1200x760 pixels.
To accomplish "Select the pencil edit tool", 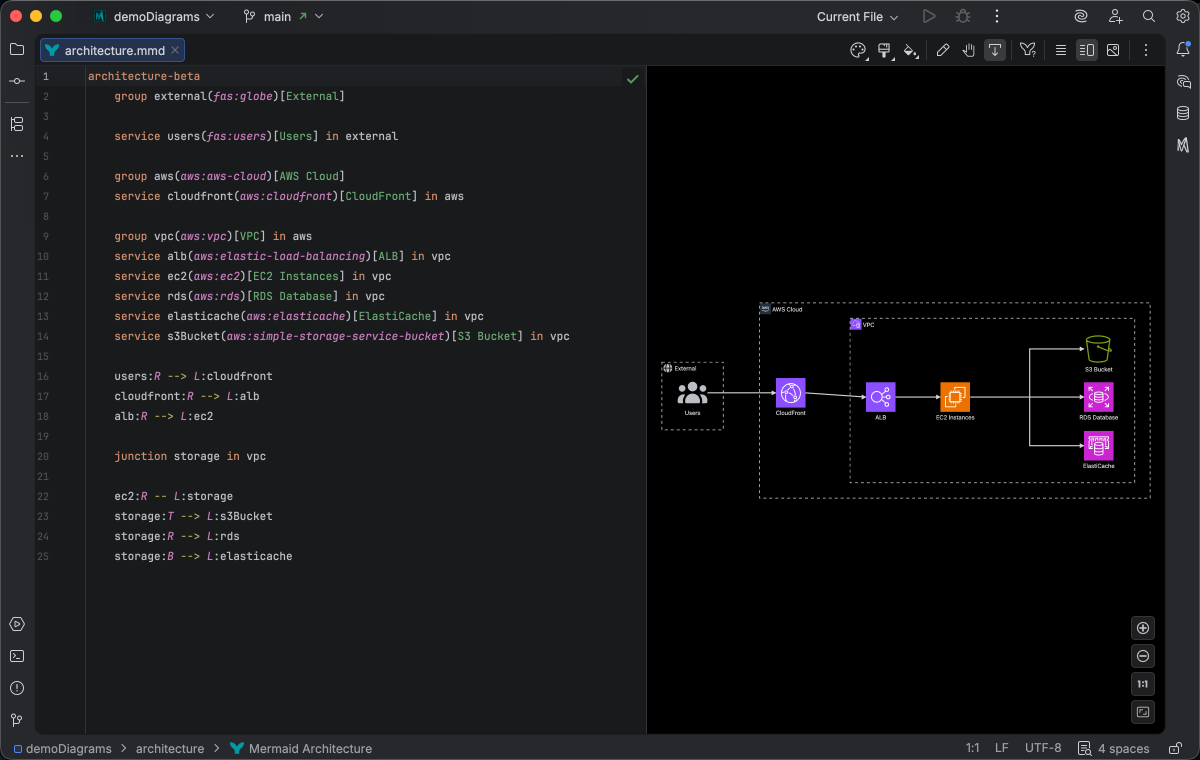I will click(943, 50).
